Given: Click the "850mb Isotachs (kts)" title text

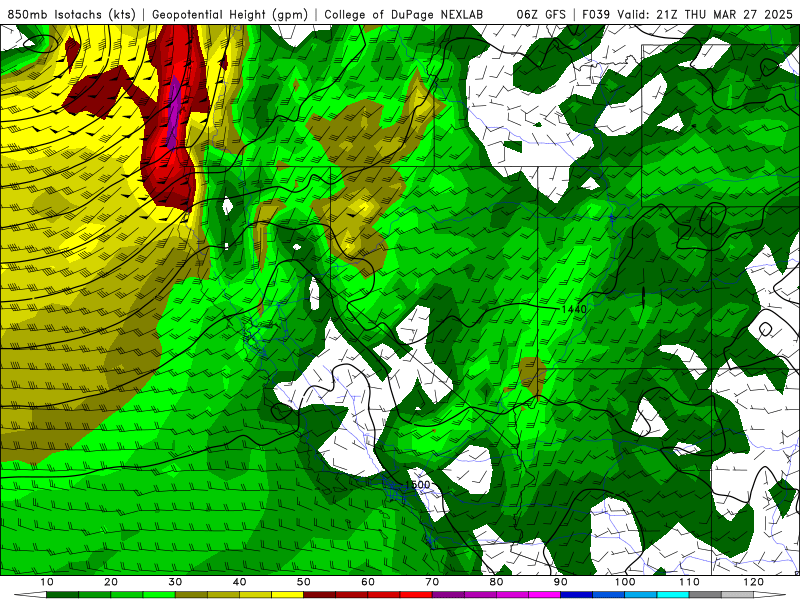Looking at the screenshot, I should [x=71, y=15].
